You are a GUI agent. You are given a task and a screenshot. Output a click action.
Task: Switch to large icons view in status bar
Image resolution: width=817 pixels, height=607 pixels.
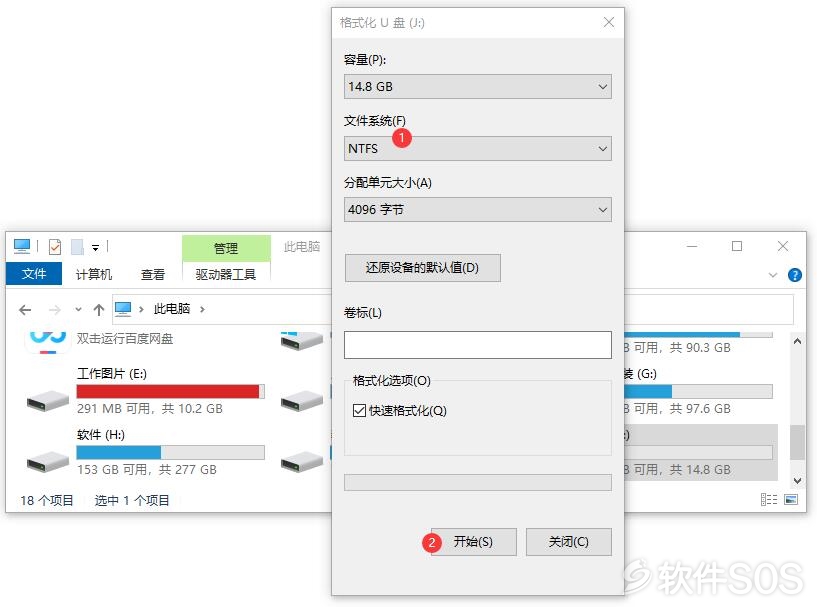click(x=791, y=500)
